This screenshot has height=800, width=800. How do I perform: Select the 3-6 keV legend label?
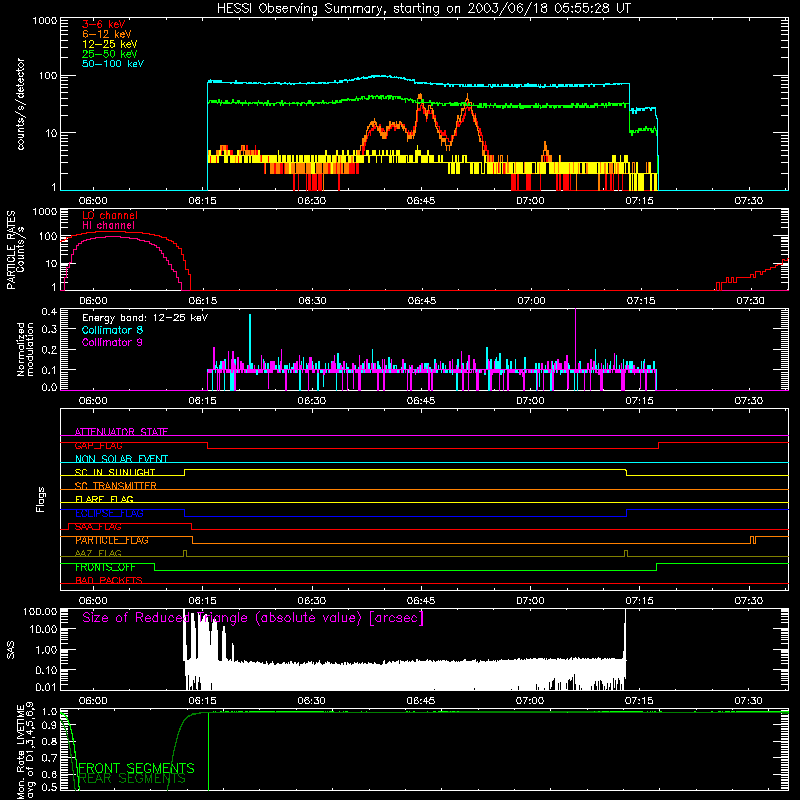pos(104,24)
